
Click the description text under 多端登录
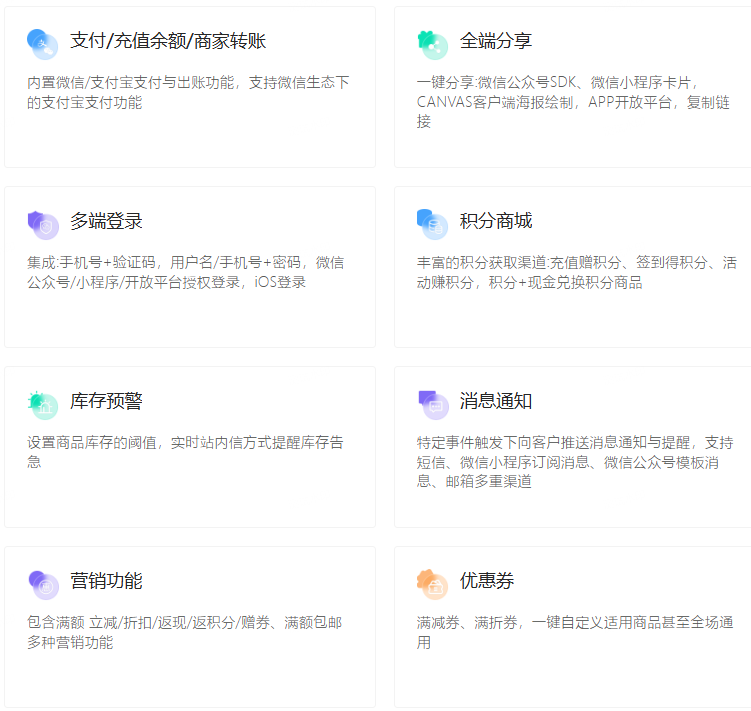185,272
